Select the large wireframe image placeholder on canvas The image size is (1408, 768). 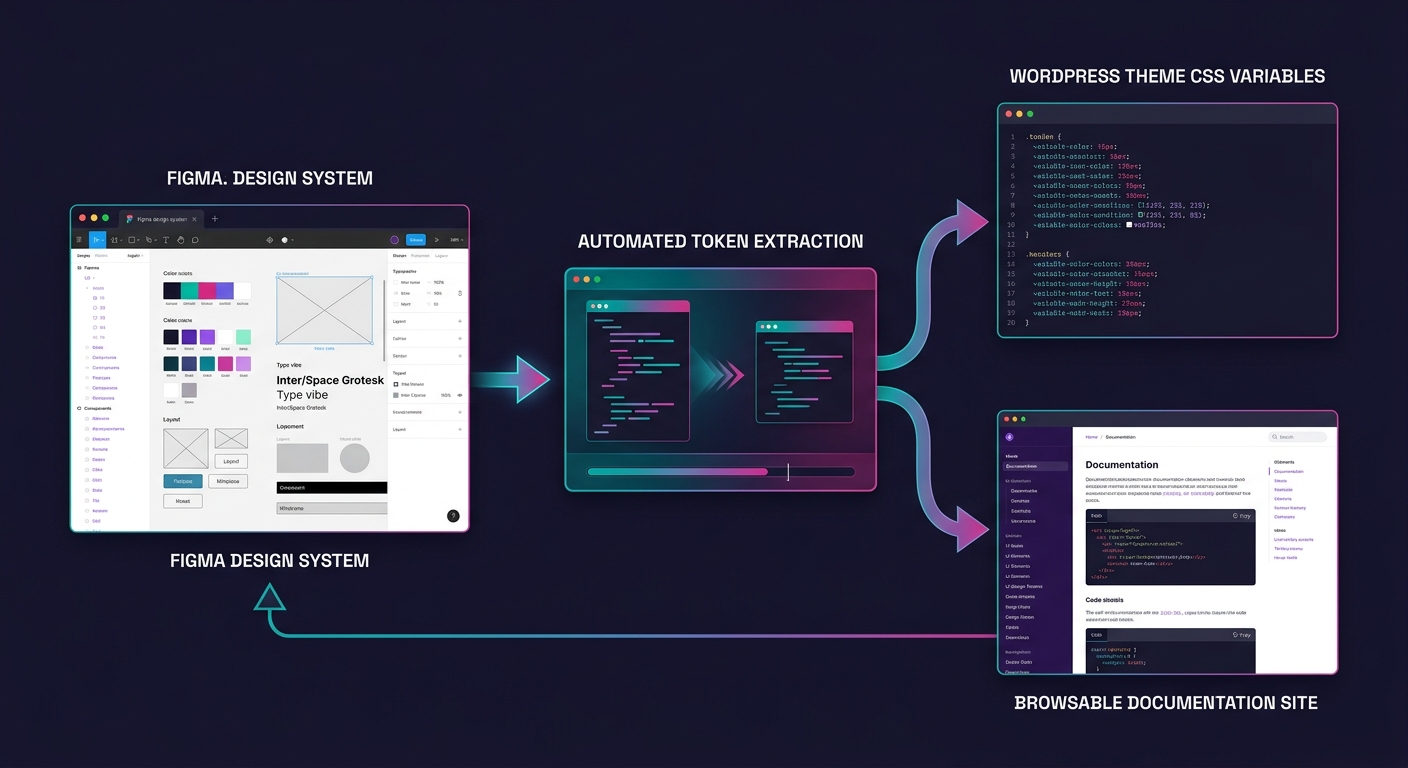tap(325, 310)
